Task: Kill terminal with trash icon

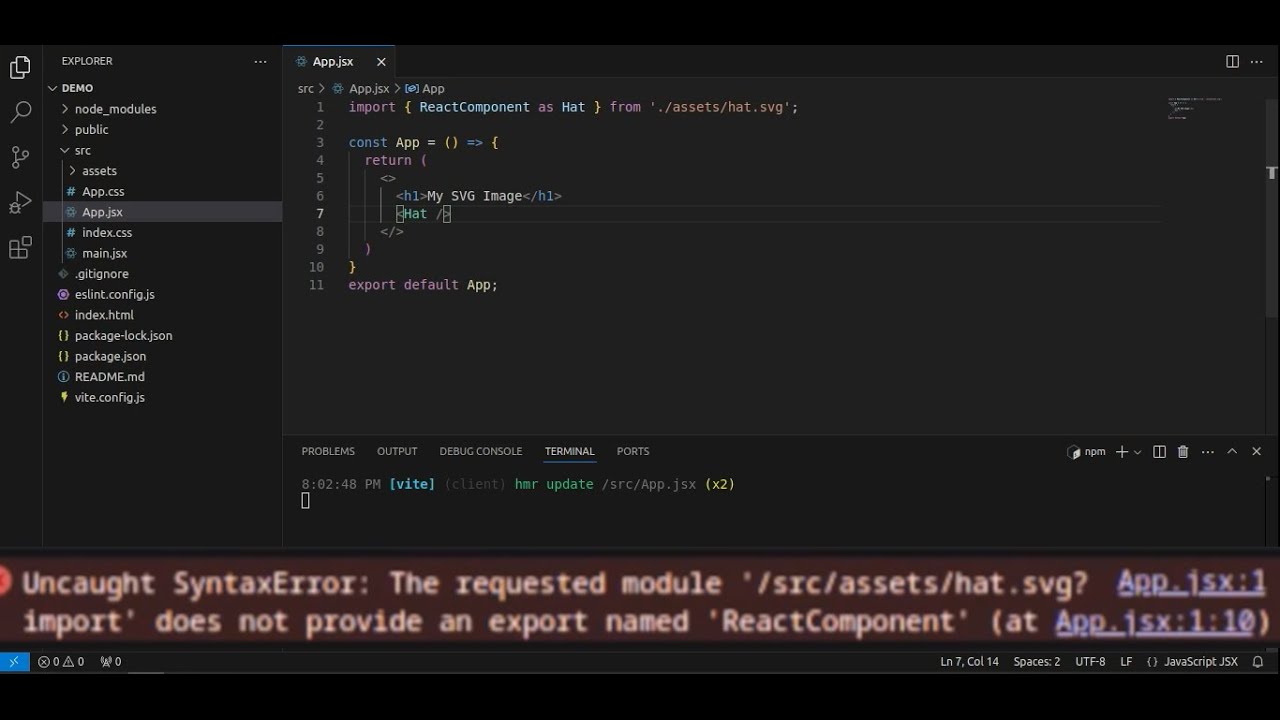Action: click(x=1183, y=452)
